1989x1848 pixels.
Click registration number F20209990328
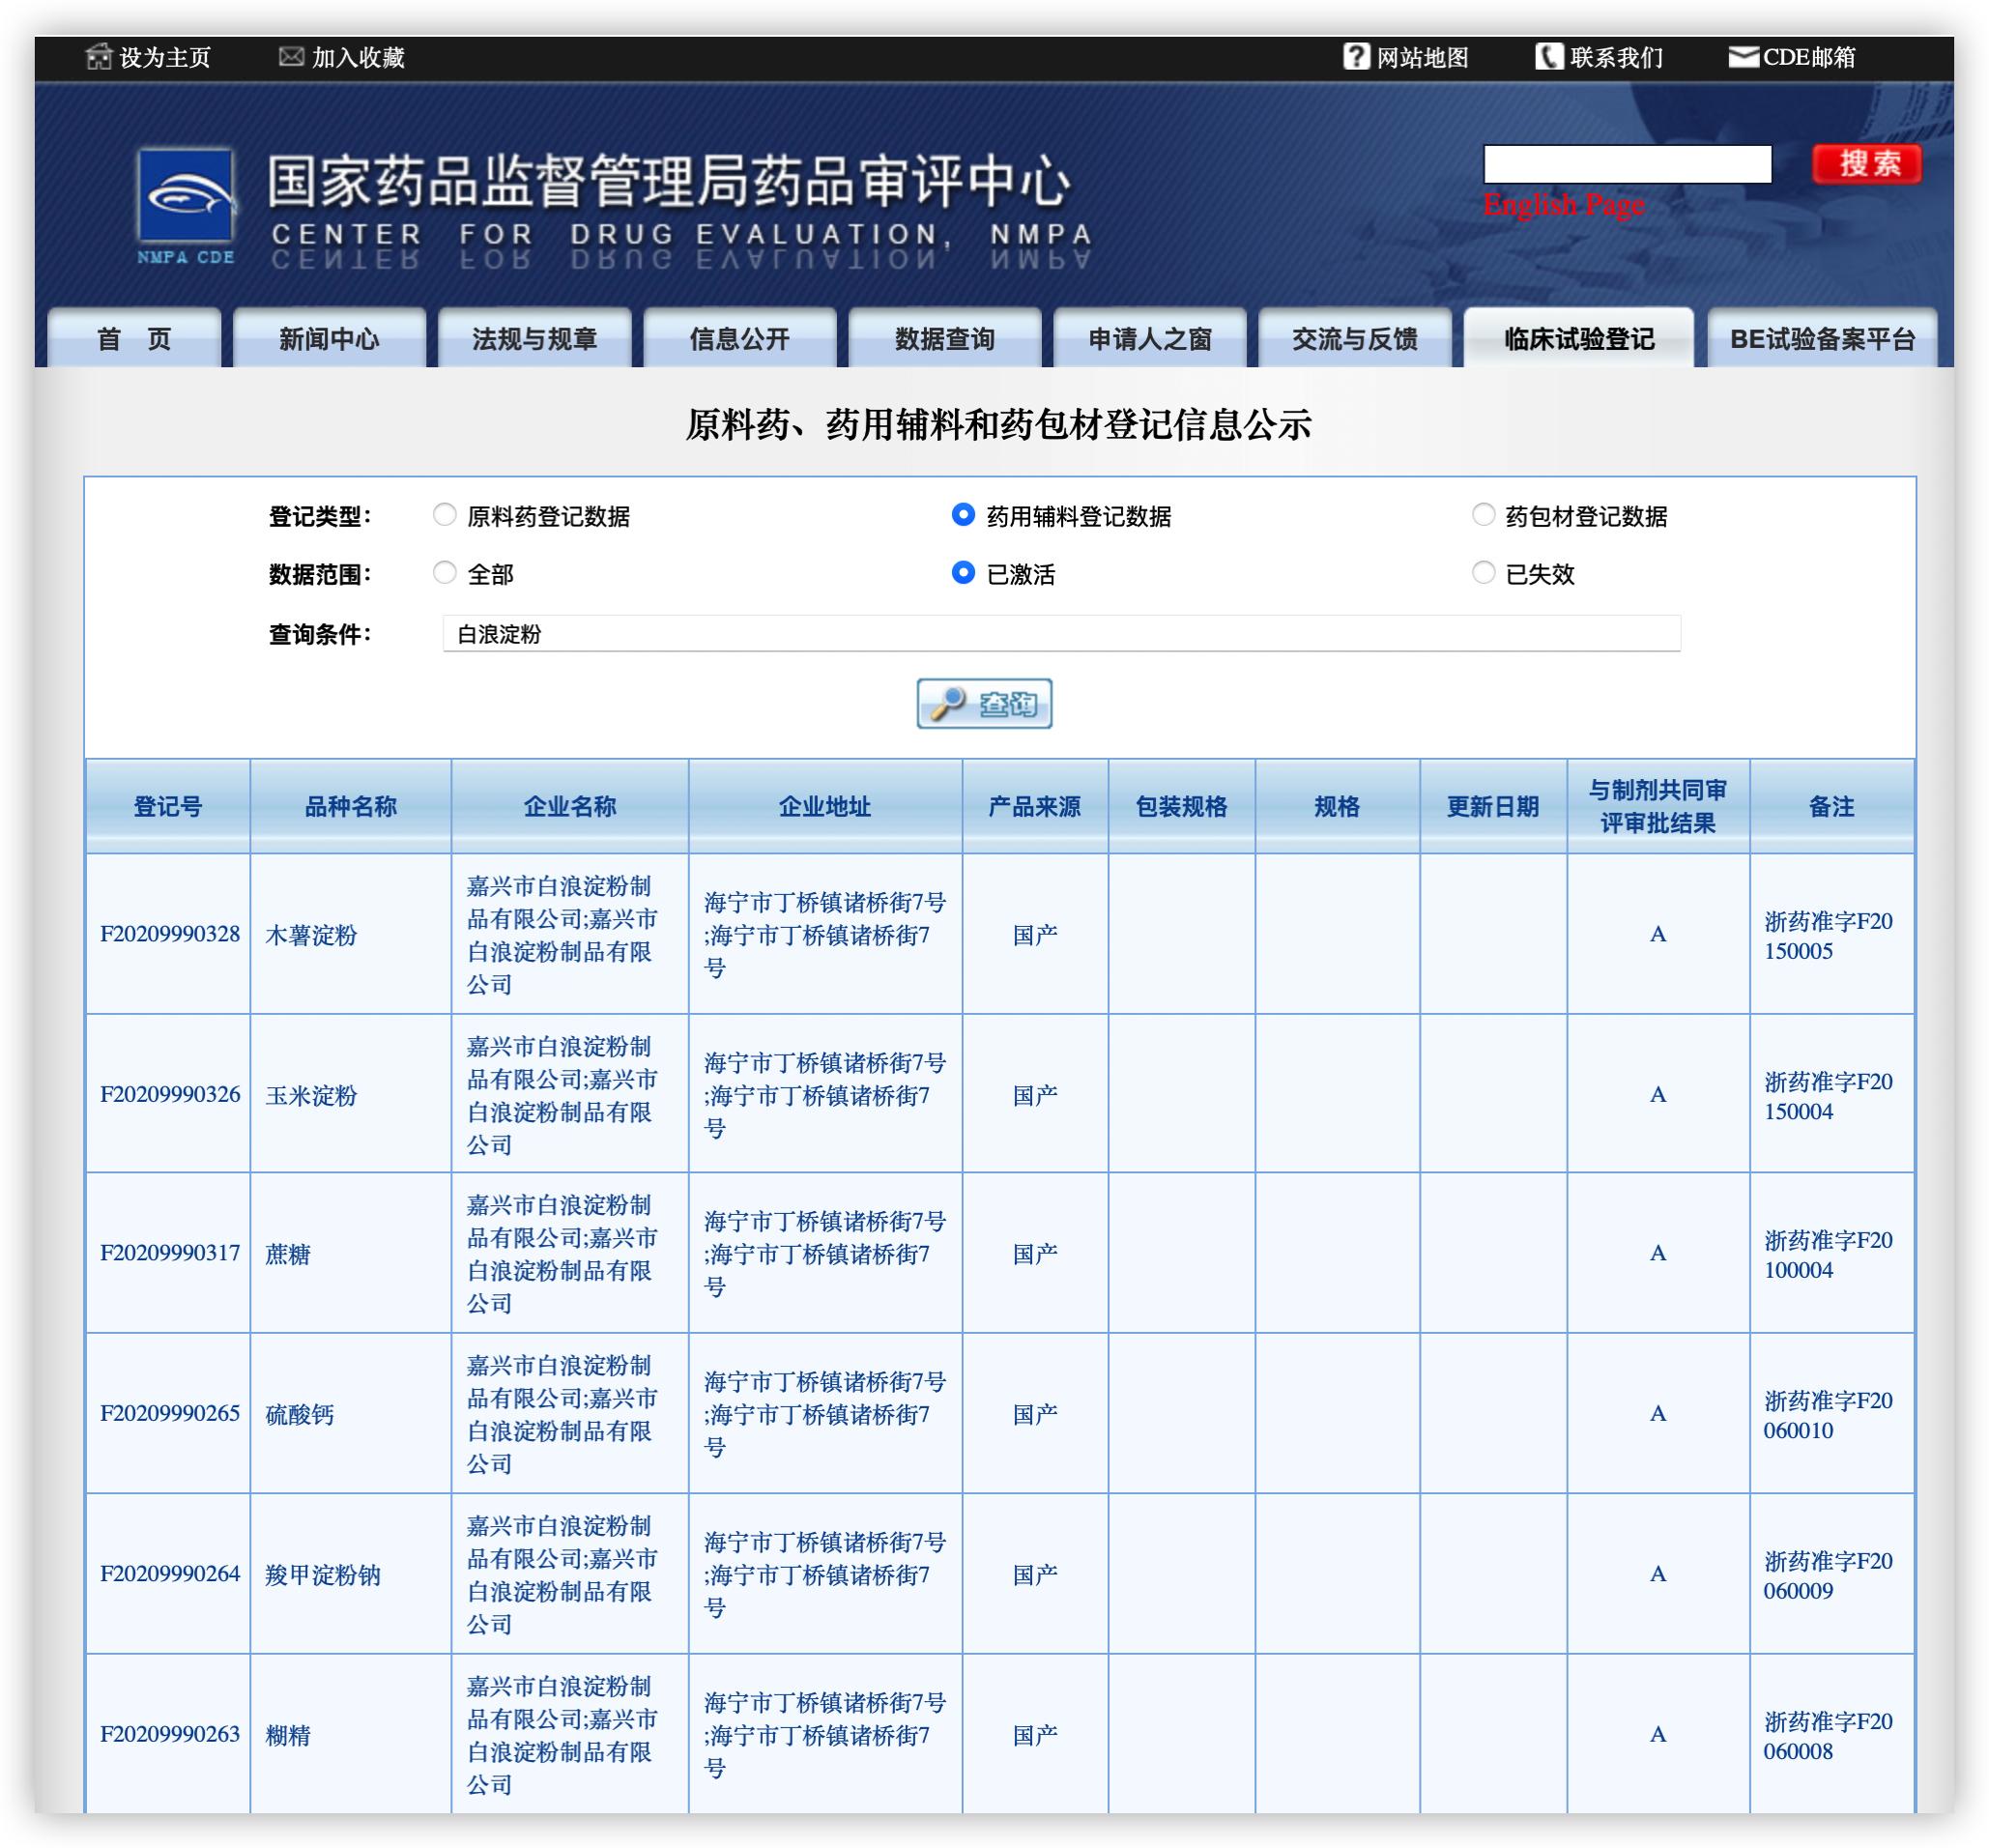pos(170,934)
